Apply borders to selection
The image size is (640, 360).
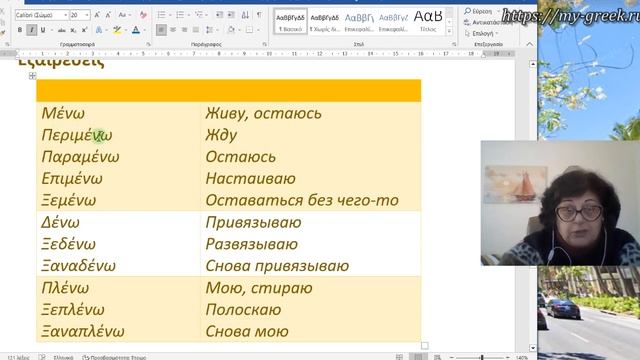pyautogui.click(x=249, y=30)
